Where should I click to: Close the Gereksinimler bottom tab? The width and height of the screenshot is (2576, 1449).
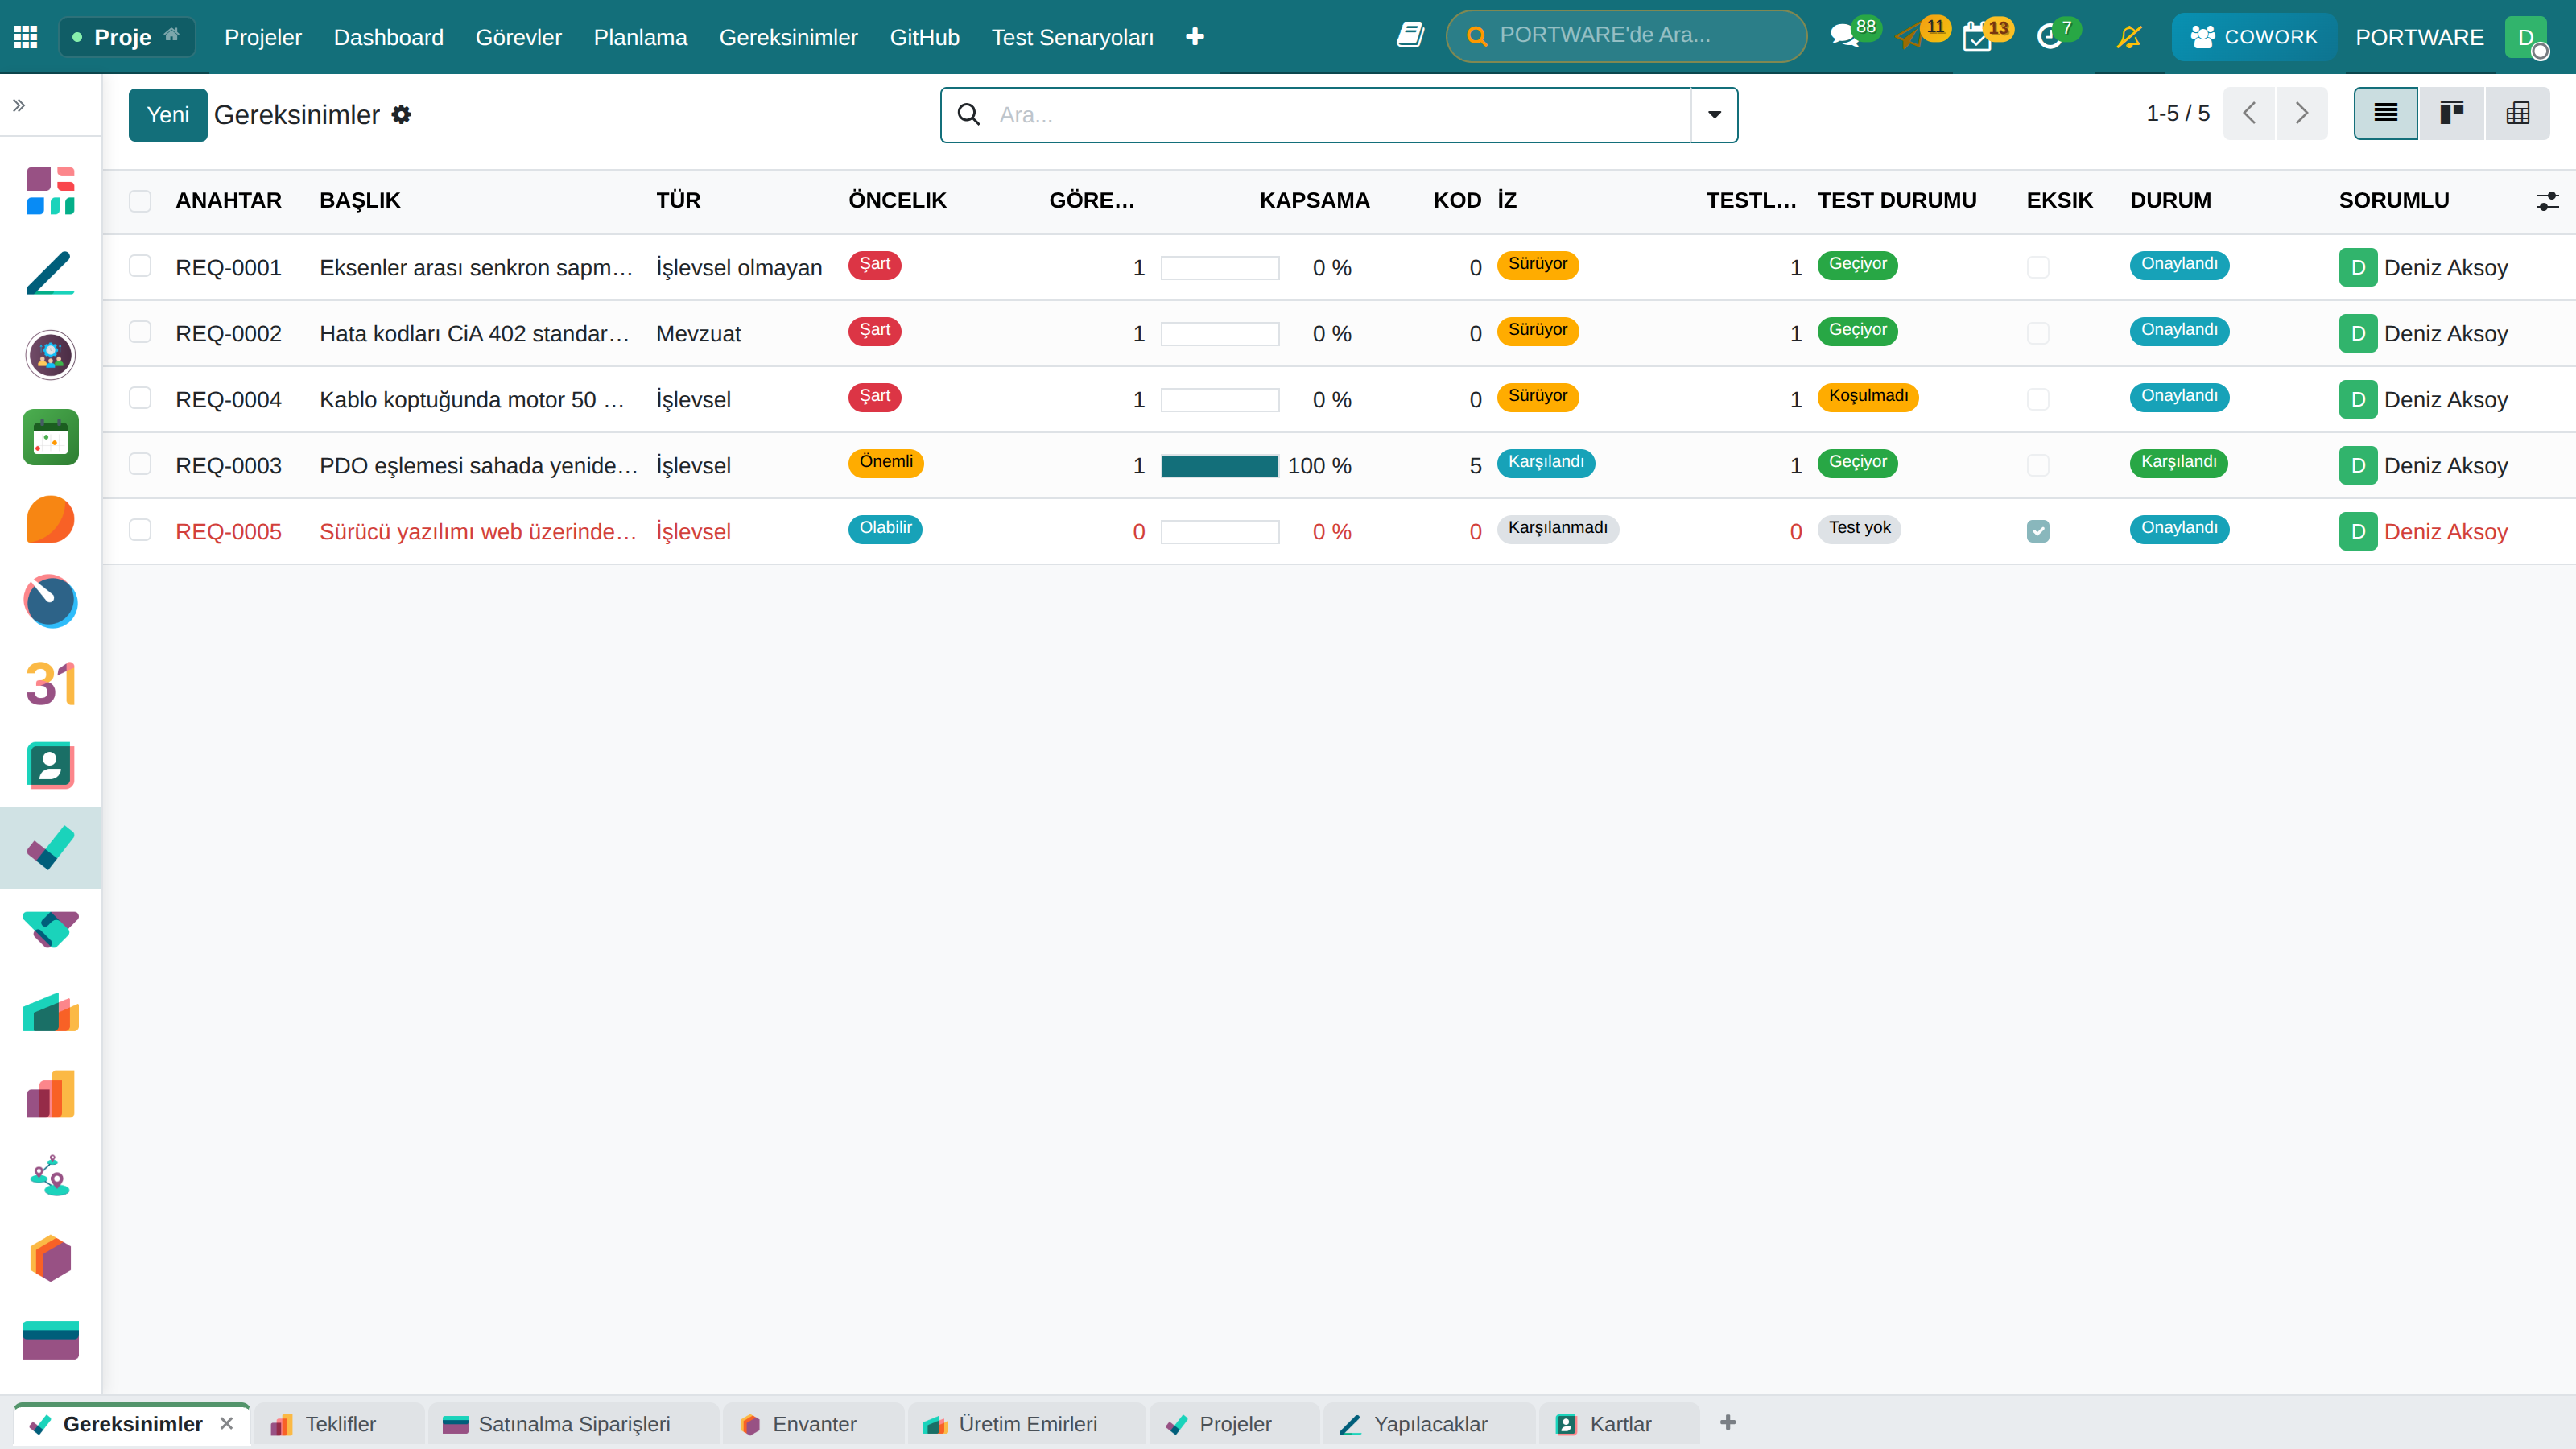pos(227,1423)
